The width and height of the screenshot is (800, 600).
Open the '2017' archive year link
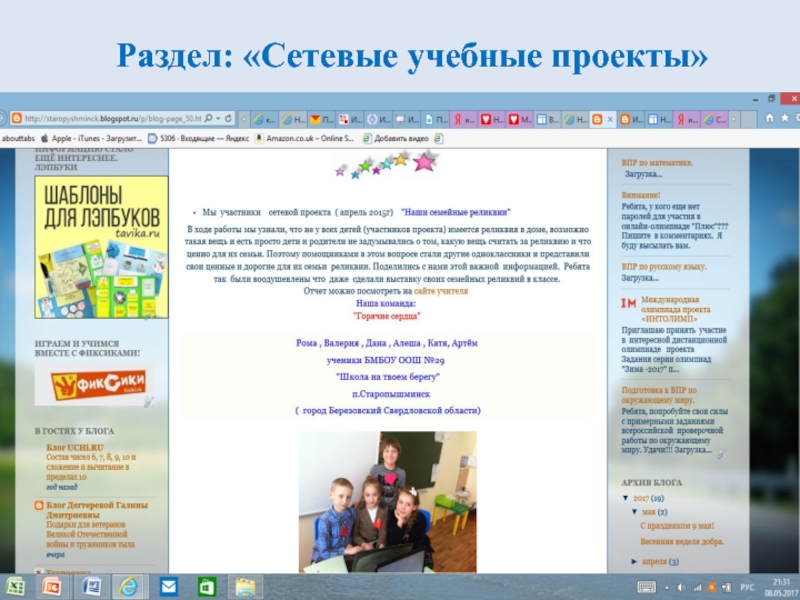[x=641, y=498]
